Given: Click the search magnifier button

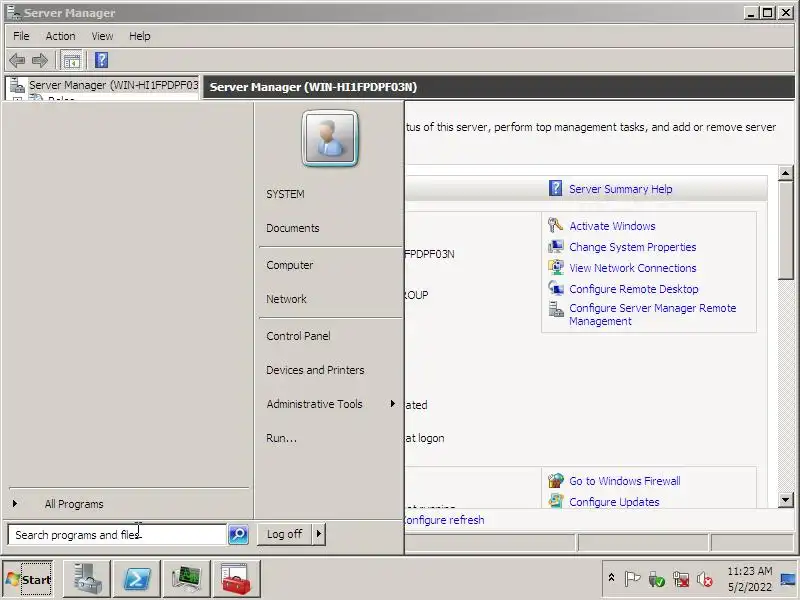Looking at the screenshot, I should tap(238, 534).
